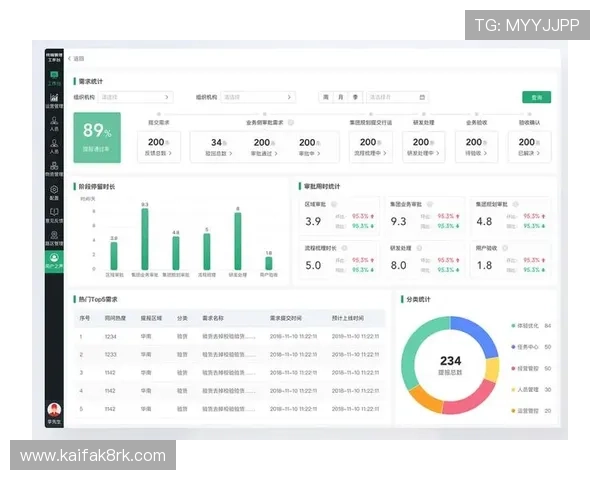Click the 李先生 user avatar

click(x=54, y=410)
